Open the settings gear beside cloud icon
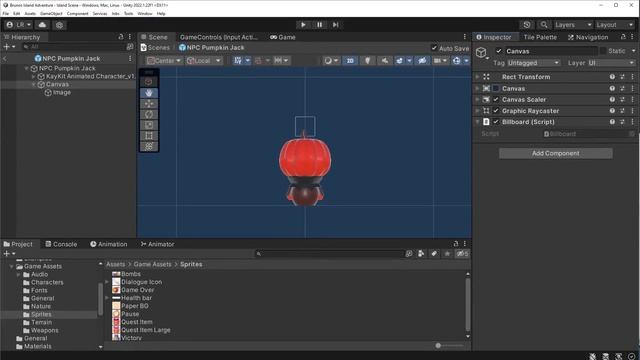Image resolution: width=640 pixels, height=360 pixels. coord(60,25)
